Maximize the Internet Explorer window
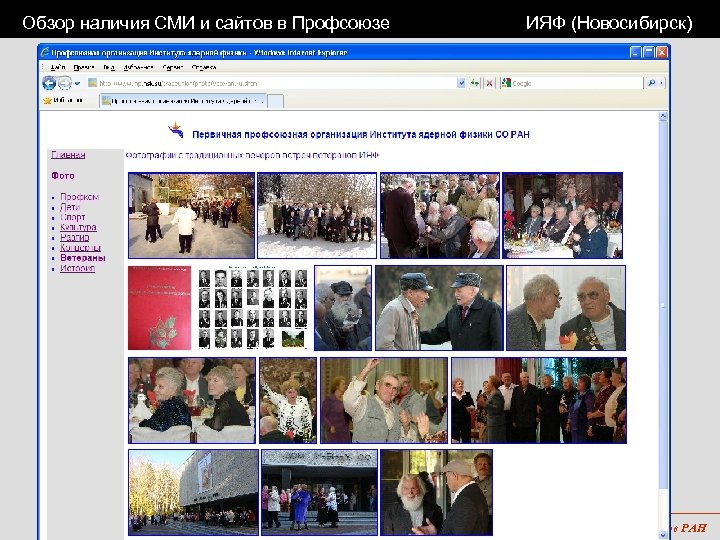 [x=648, y=52]
